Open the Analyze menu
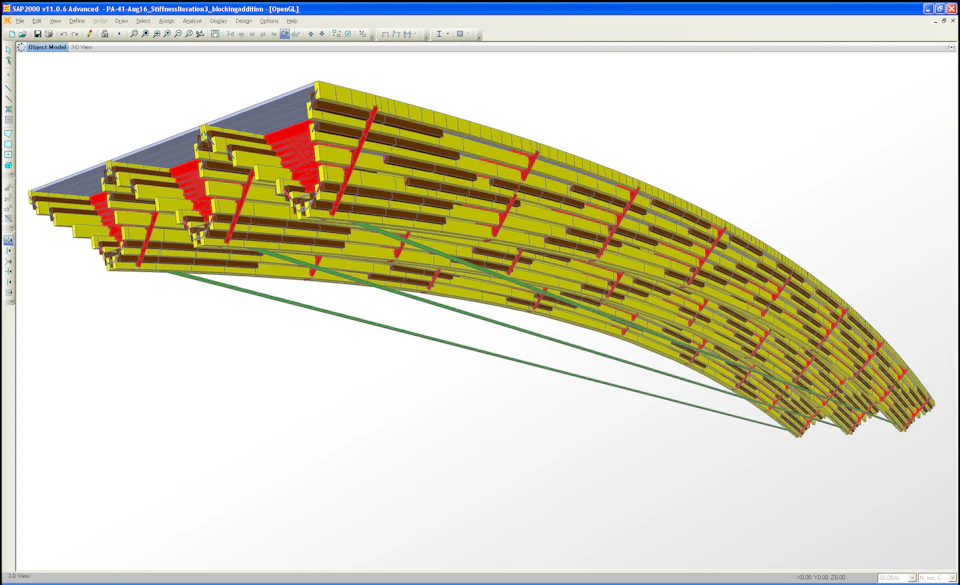 pos(192,21)
